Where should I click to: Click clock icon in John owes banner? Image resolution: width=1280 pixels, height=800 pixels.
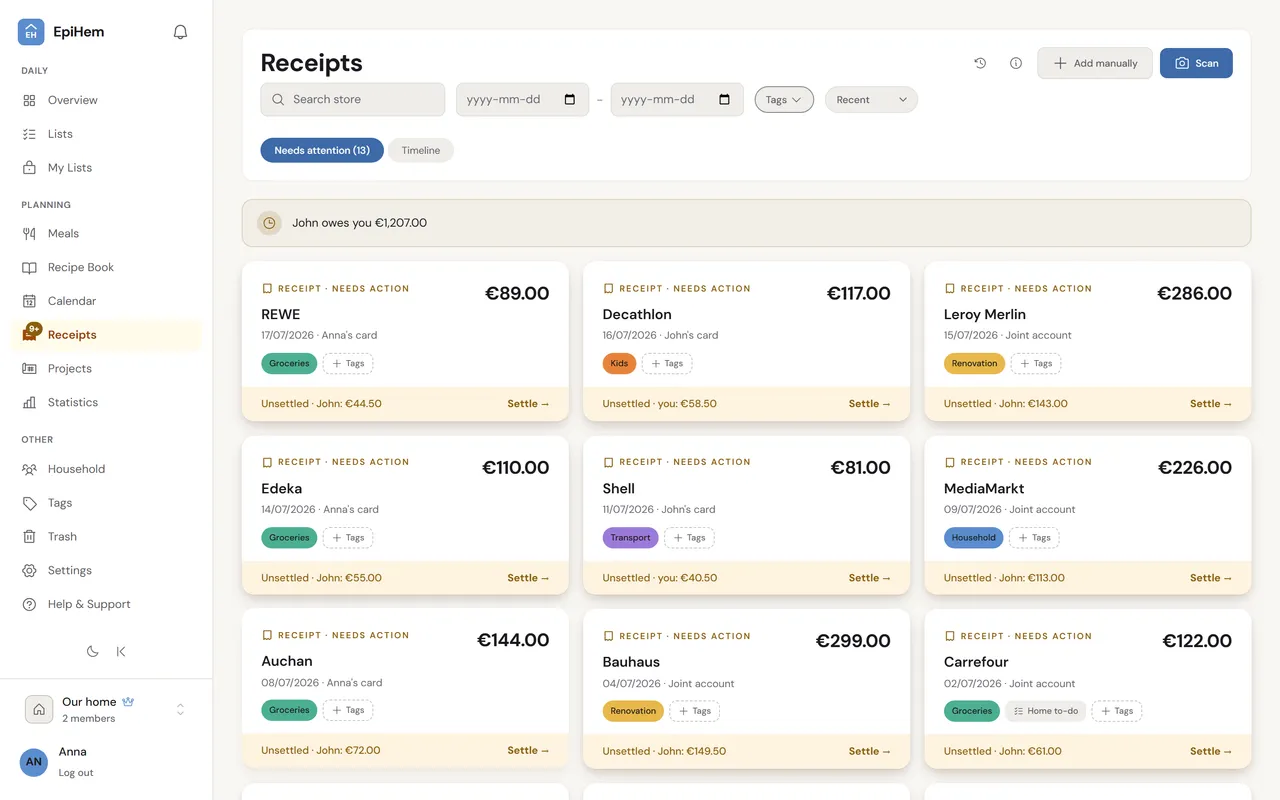269,223
